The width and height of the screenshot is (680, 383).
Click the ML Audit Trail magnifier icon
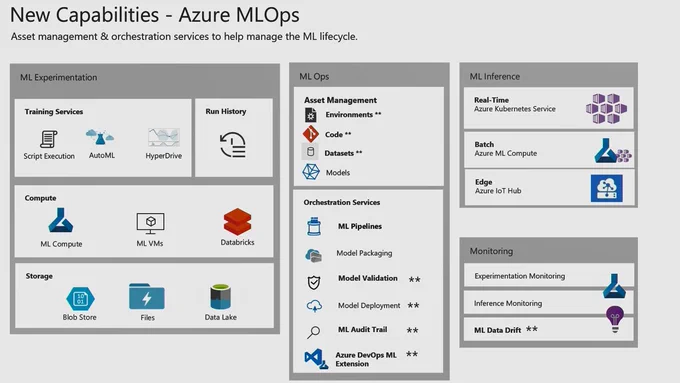pos(314,332)
